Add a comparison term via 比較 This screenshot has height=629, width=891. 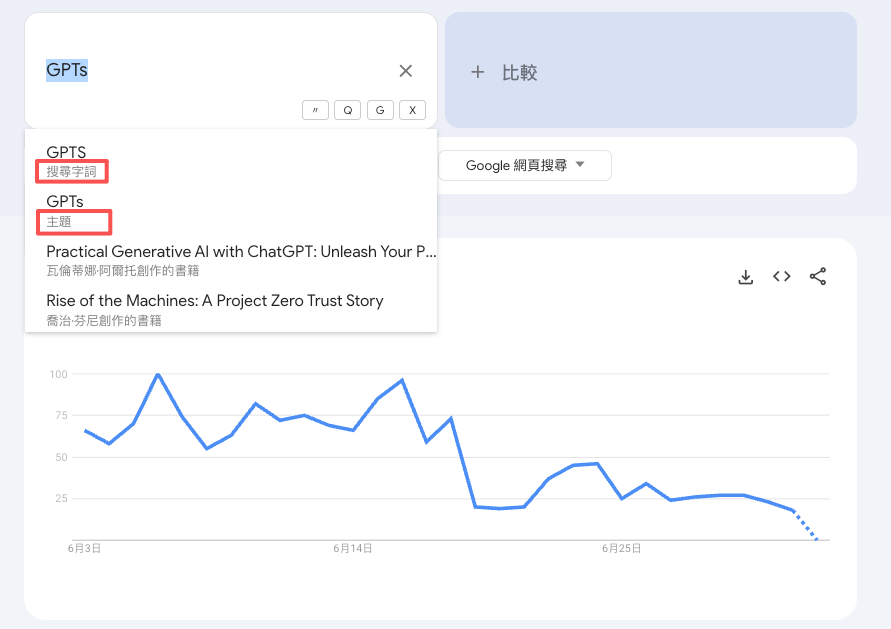[x=651, y=70]
